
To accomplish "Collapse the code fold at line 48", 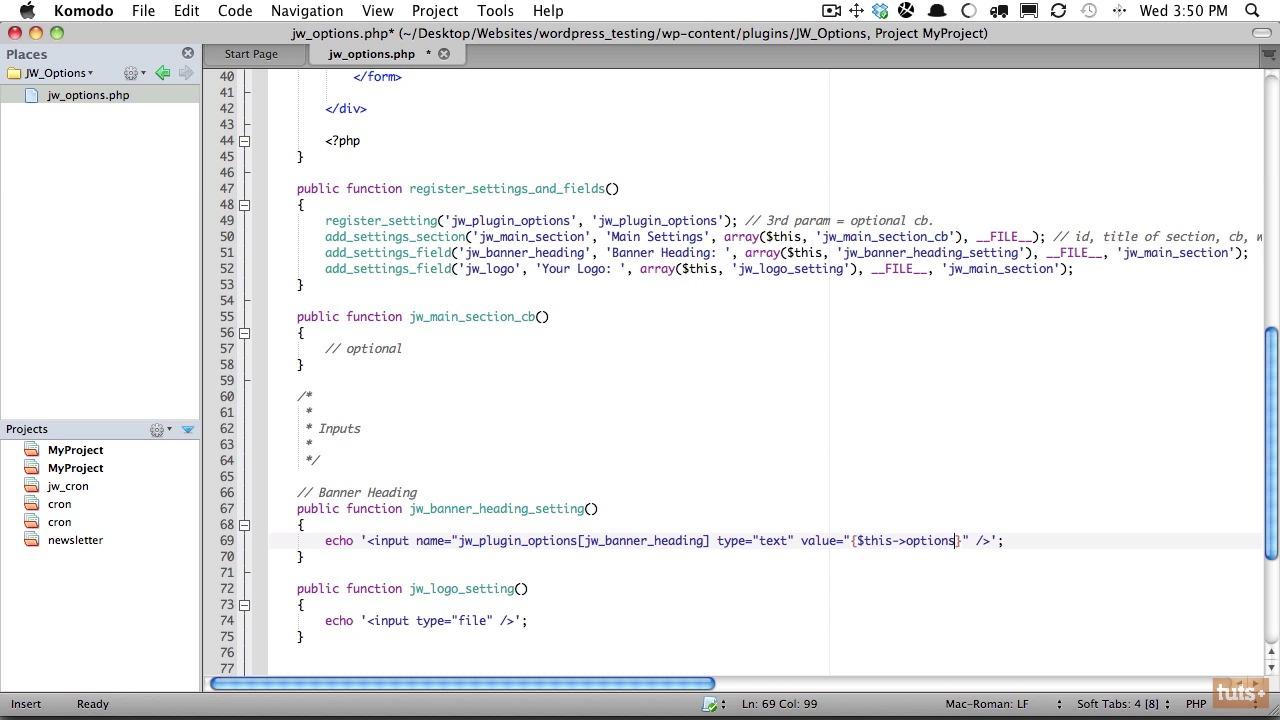I will (244, 205).
